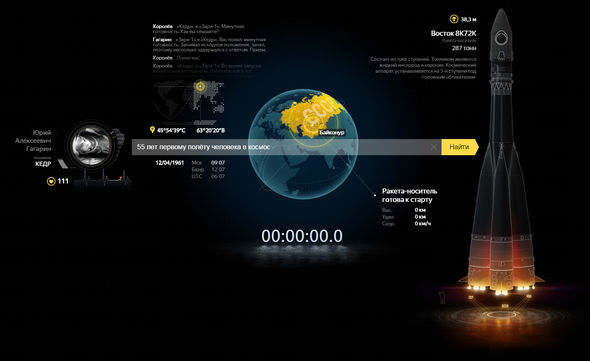Click the yellow location pin beside the coordinates
The width and height of the screenshot is (590, 361).
152,130
